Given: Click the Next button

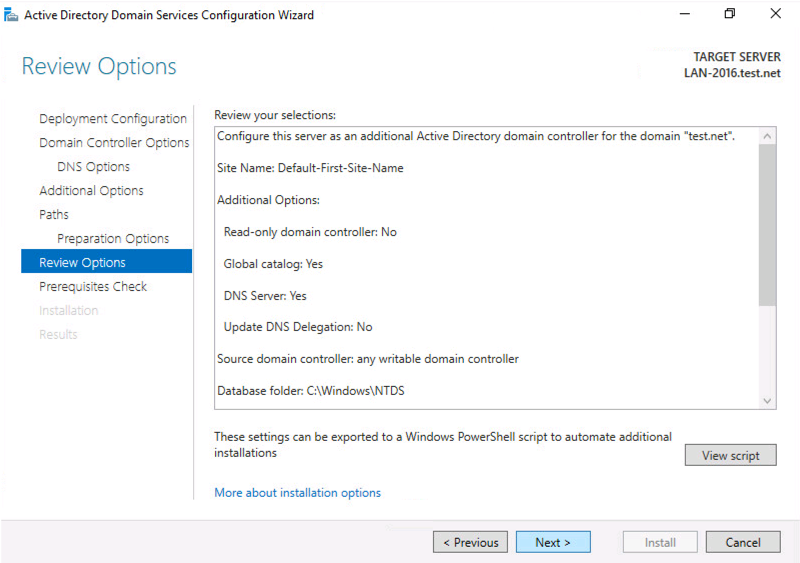Looking at the screenshot, I should 553,542.
